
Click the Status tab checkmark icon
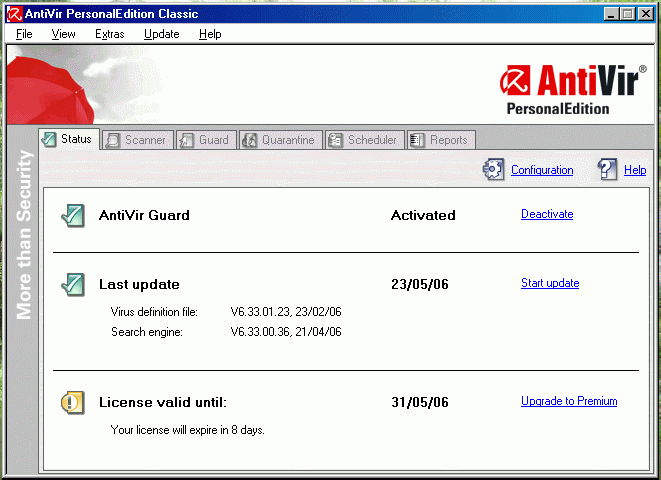(49, 139)
